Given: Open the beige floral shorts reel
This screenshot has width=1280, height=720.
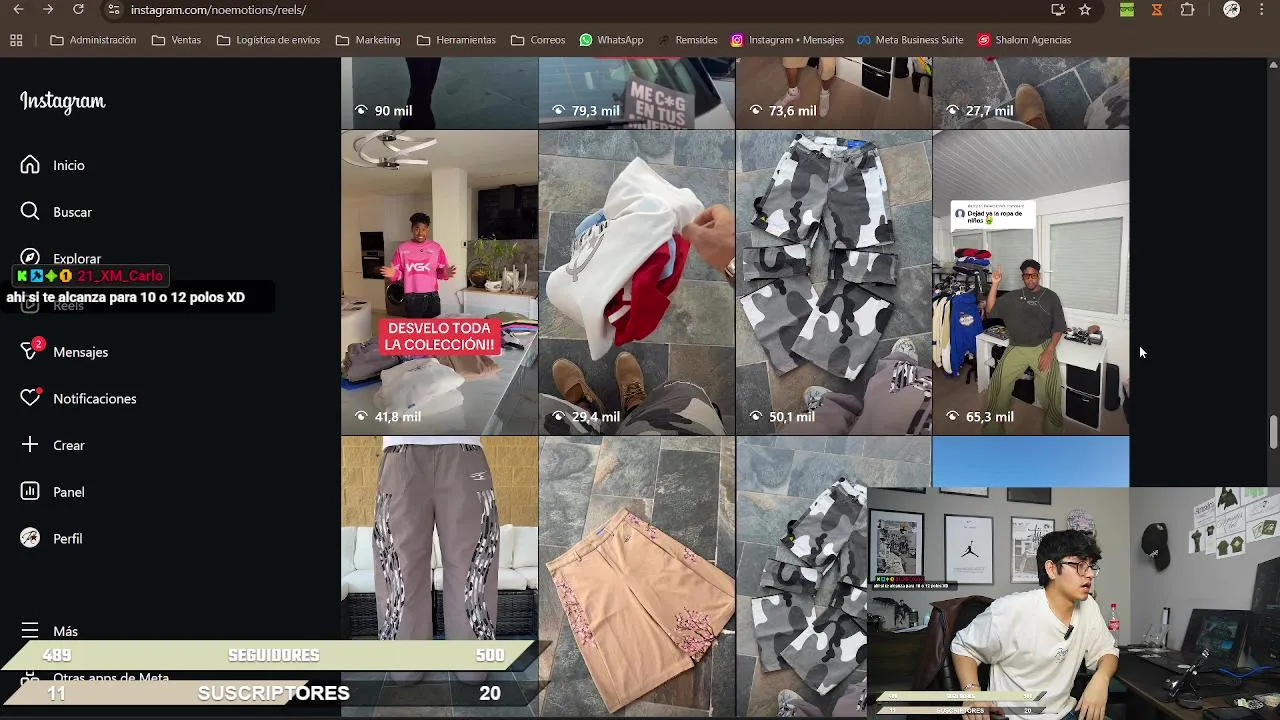Looking at the screenshot, I should [636, 577].
